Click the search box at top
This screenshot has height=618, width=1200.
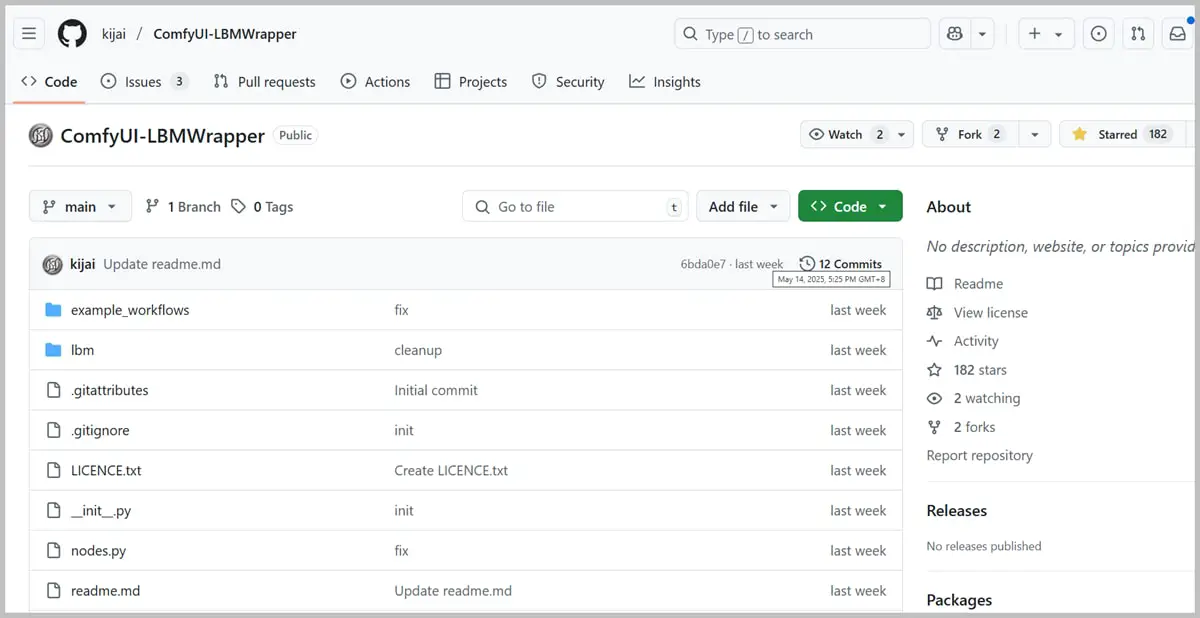coord(802,34)
